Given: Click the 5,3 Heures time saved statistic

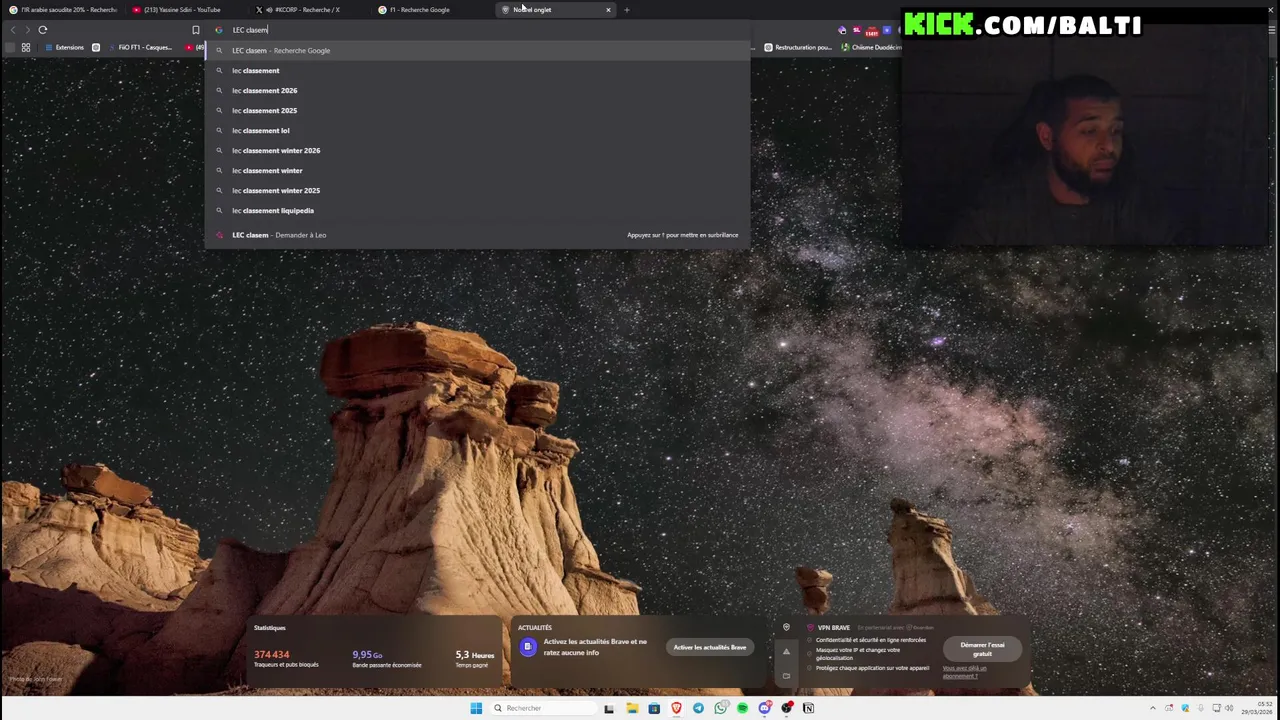Looking at the screenshot, I should (x=475, y=659).
